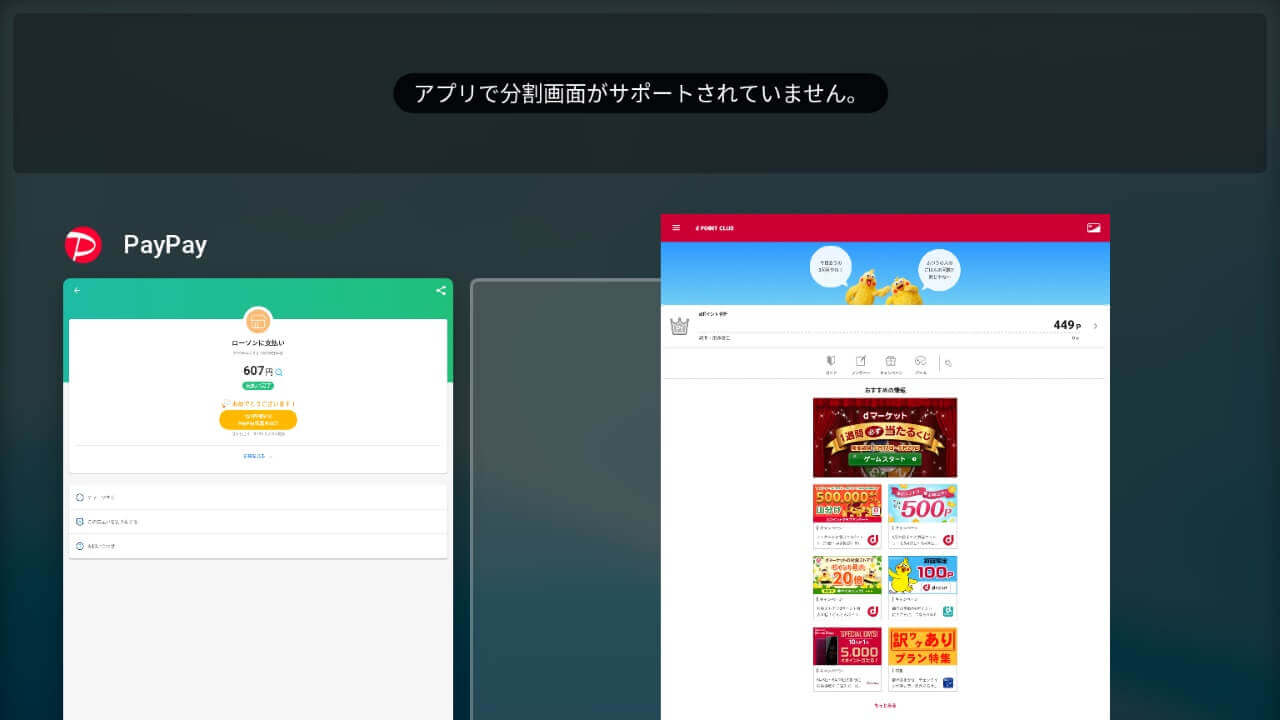Tap the PayPay app logo icon
Screen dimensions: 1280x720
tap(83, 245)
